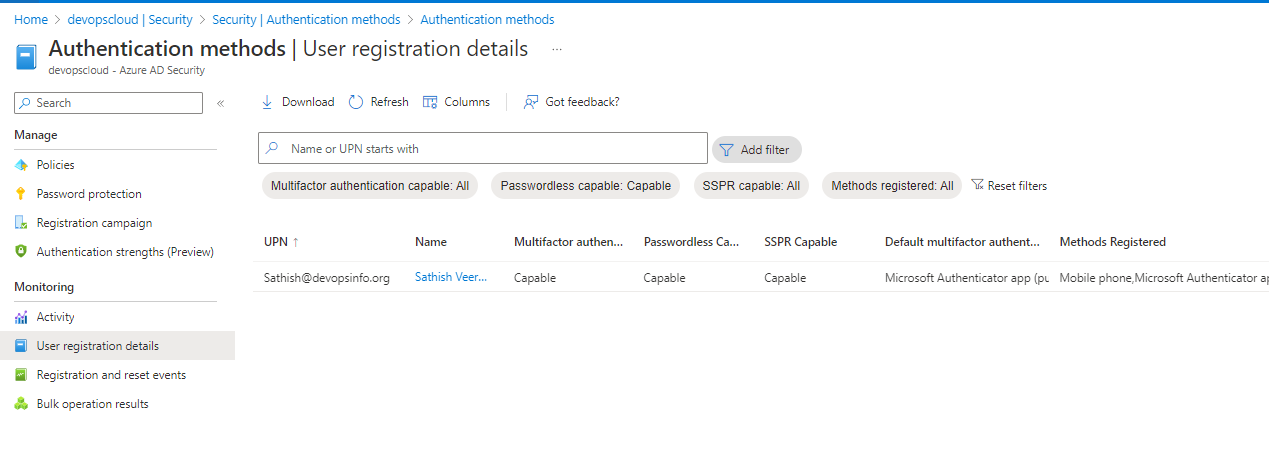
Task: Collapse the left navigation sidebar
Action: (x=221, y=103)
